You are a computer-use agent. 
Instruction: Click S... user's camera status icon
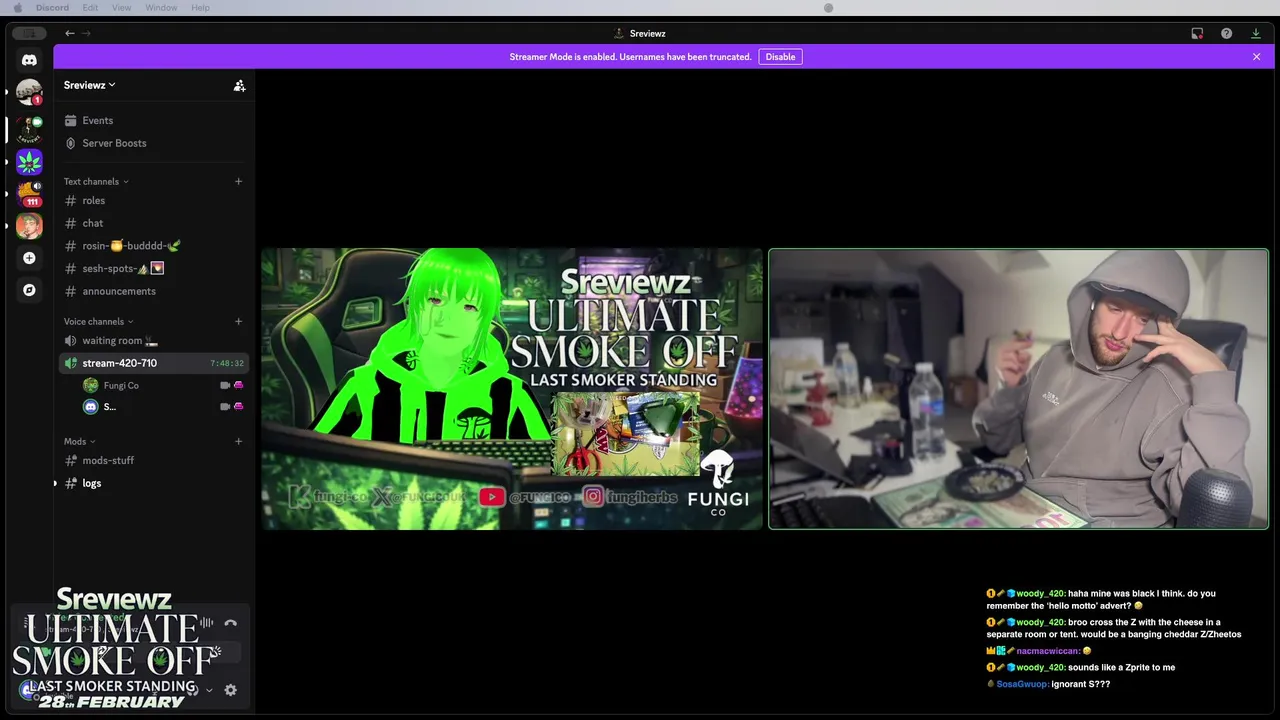tap(225, 407)
